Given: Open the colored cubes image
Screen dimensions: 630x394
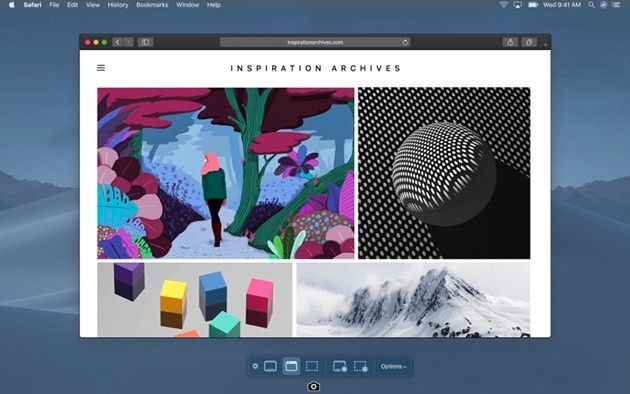Looking at the screenshot, I should click(194, 300).
